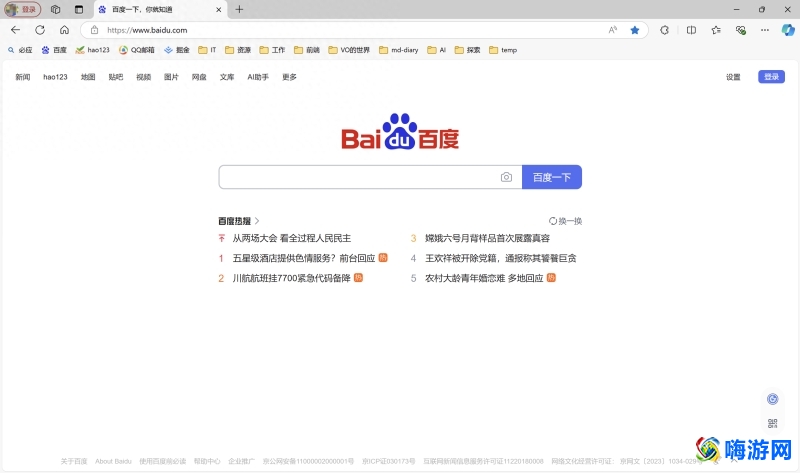800x473 pixels.
Task: Open read aloud icon in address bar
Action: (x=613, y=30)
